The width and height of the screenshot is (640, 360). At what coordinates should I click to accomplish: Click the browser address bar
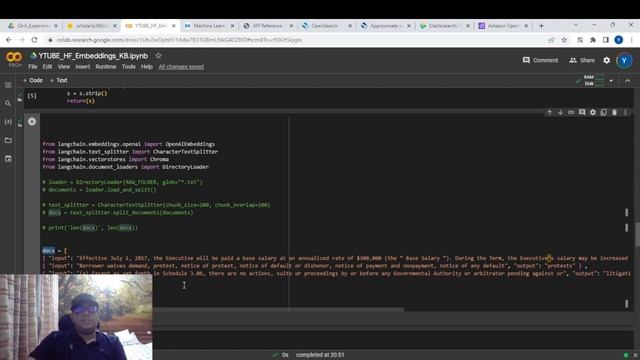tap(294, 40)
